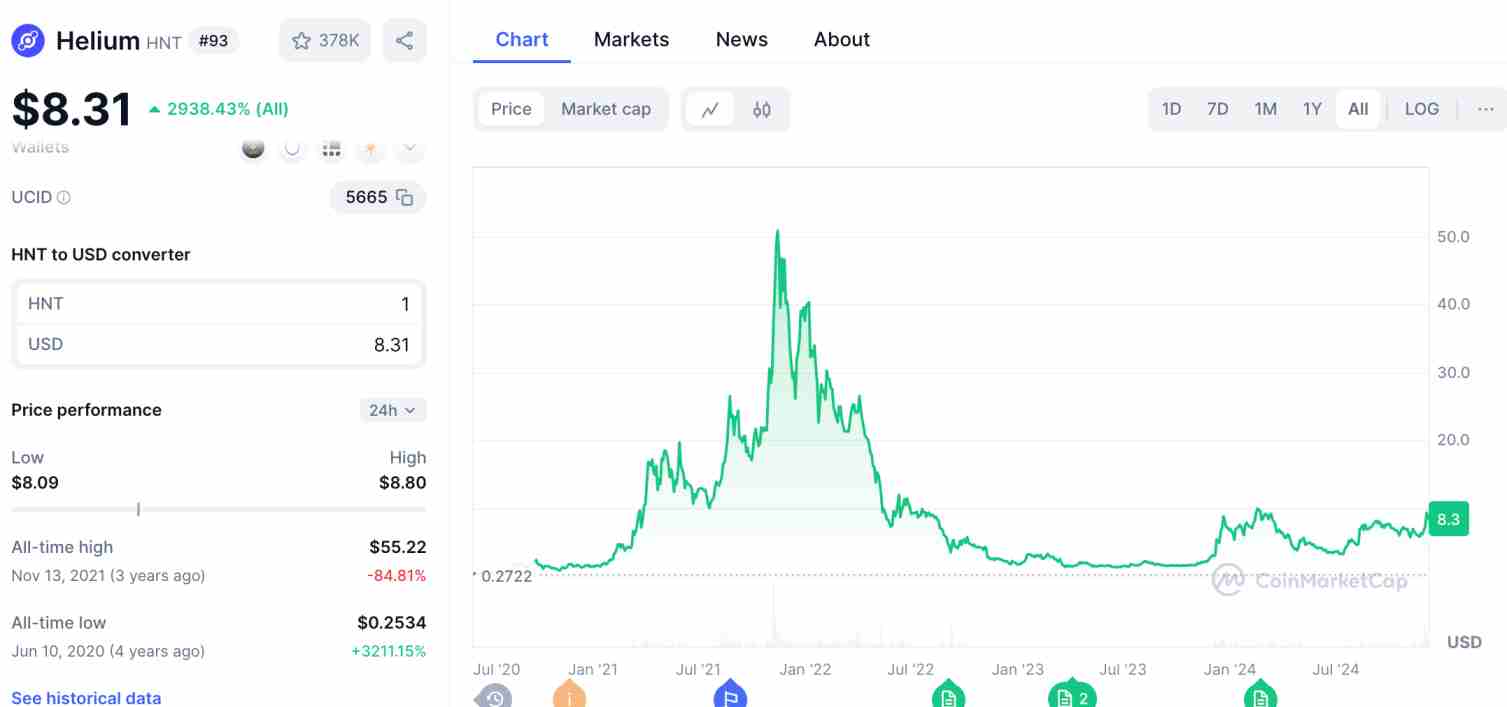Click the 24h high value $8.80
The image size is (1507, 707).
click(x=402, y=483)
